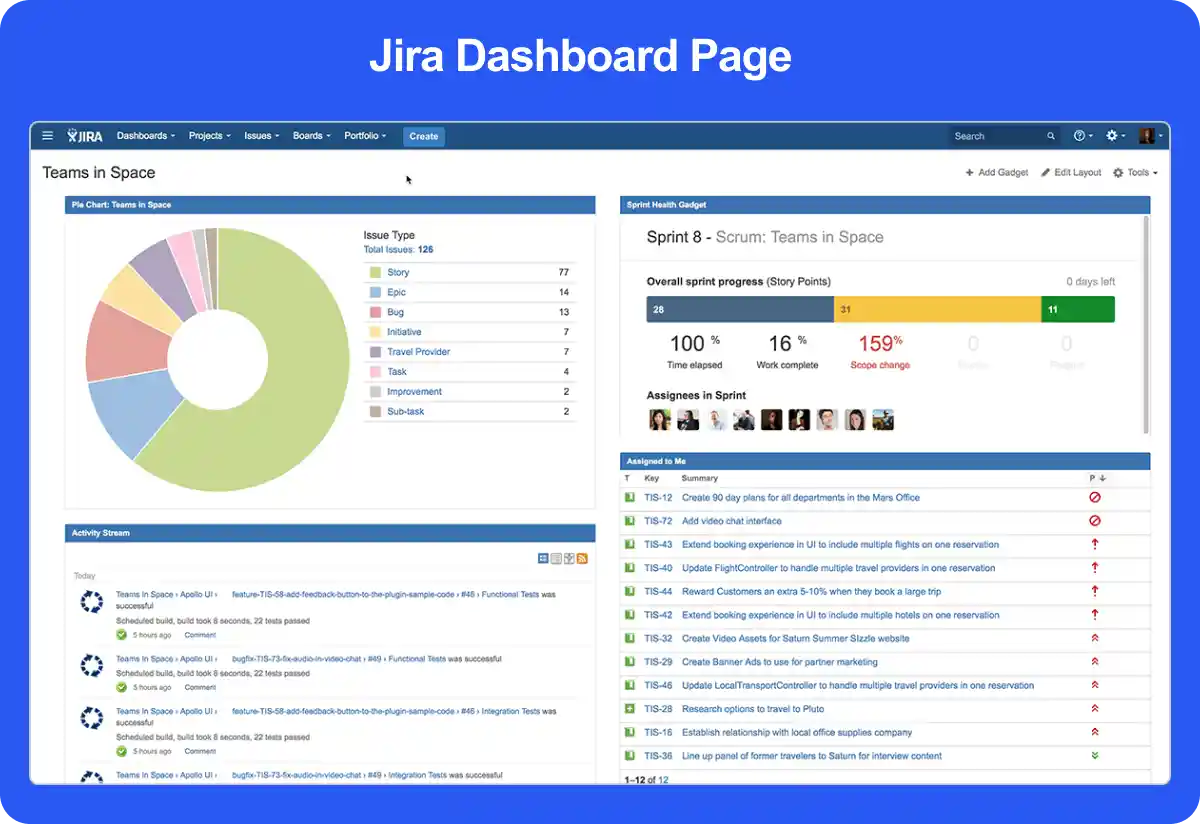Click Add Gadget
This screenshot has width=1200, height=824.
pos(997,172)
